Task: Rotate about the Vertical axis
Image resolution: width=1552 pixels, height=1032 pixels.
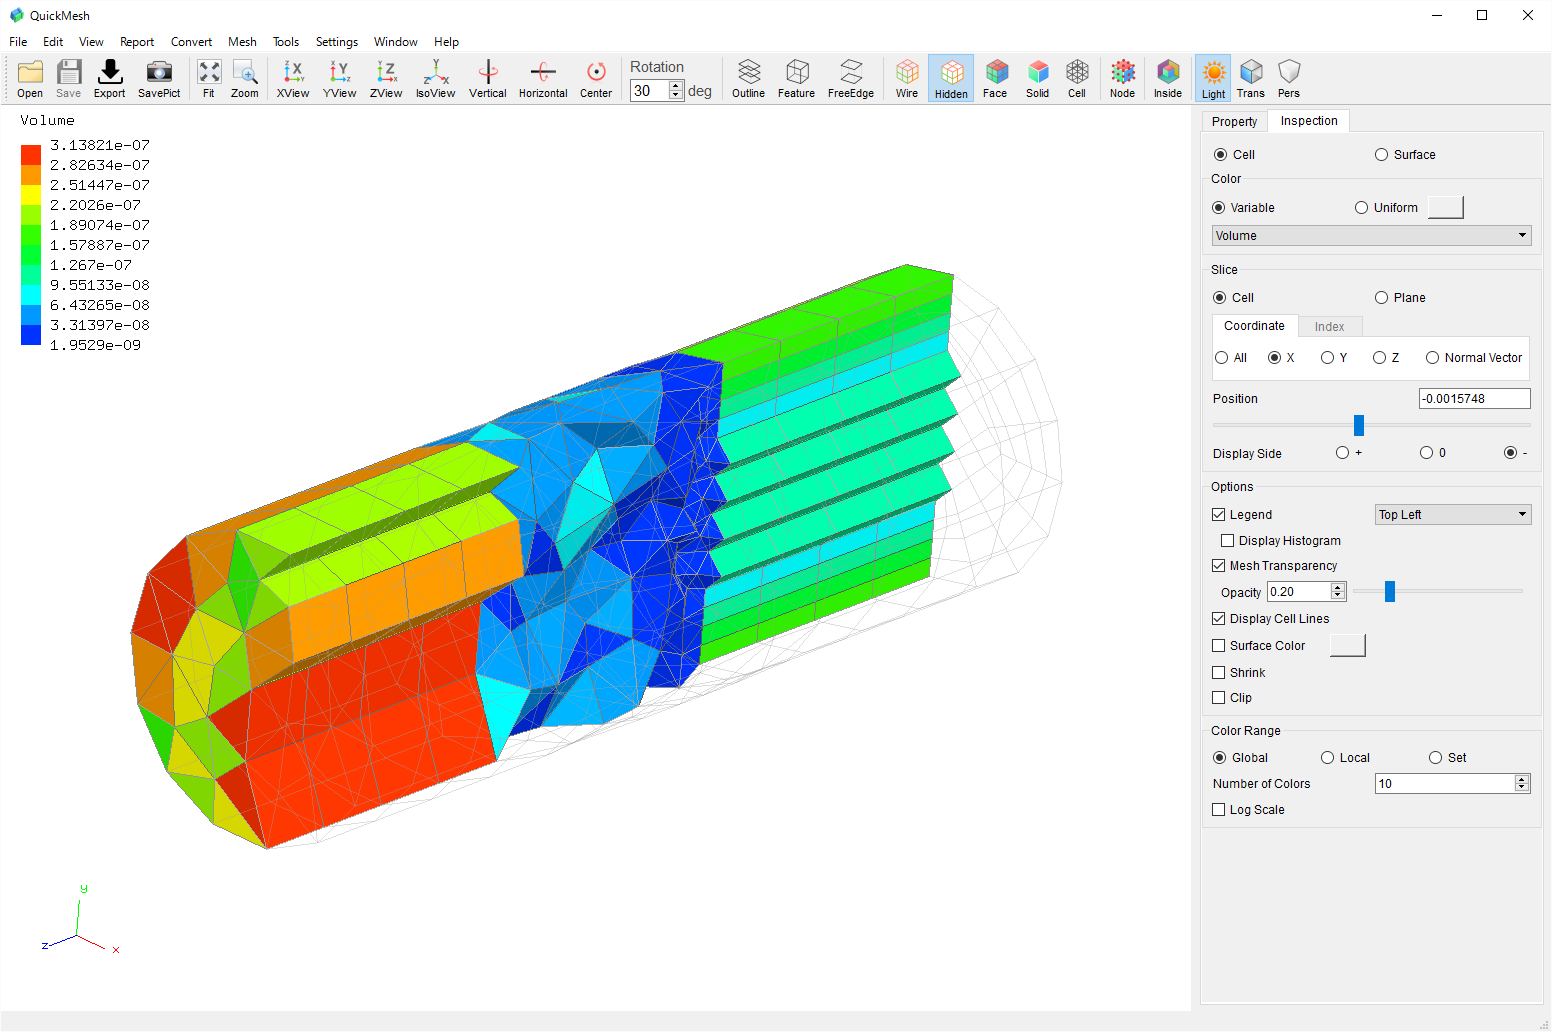Action: (x=487, y=78)
